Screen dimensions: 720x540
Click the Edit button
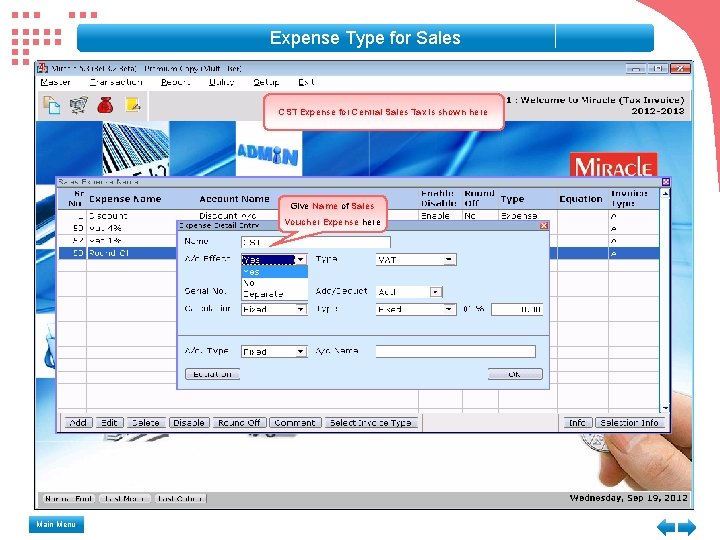(109, 422)
